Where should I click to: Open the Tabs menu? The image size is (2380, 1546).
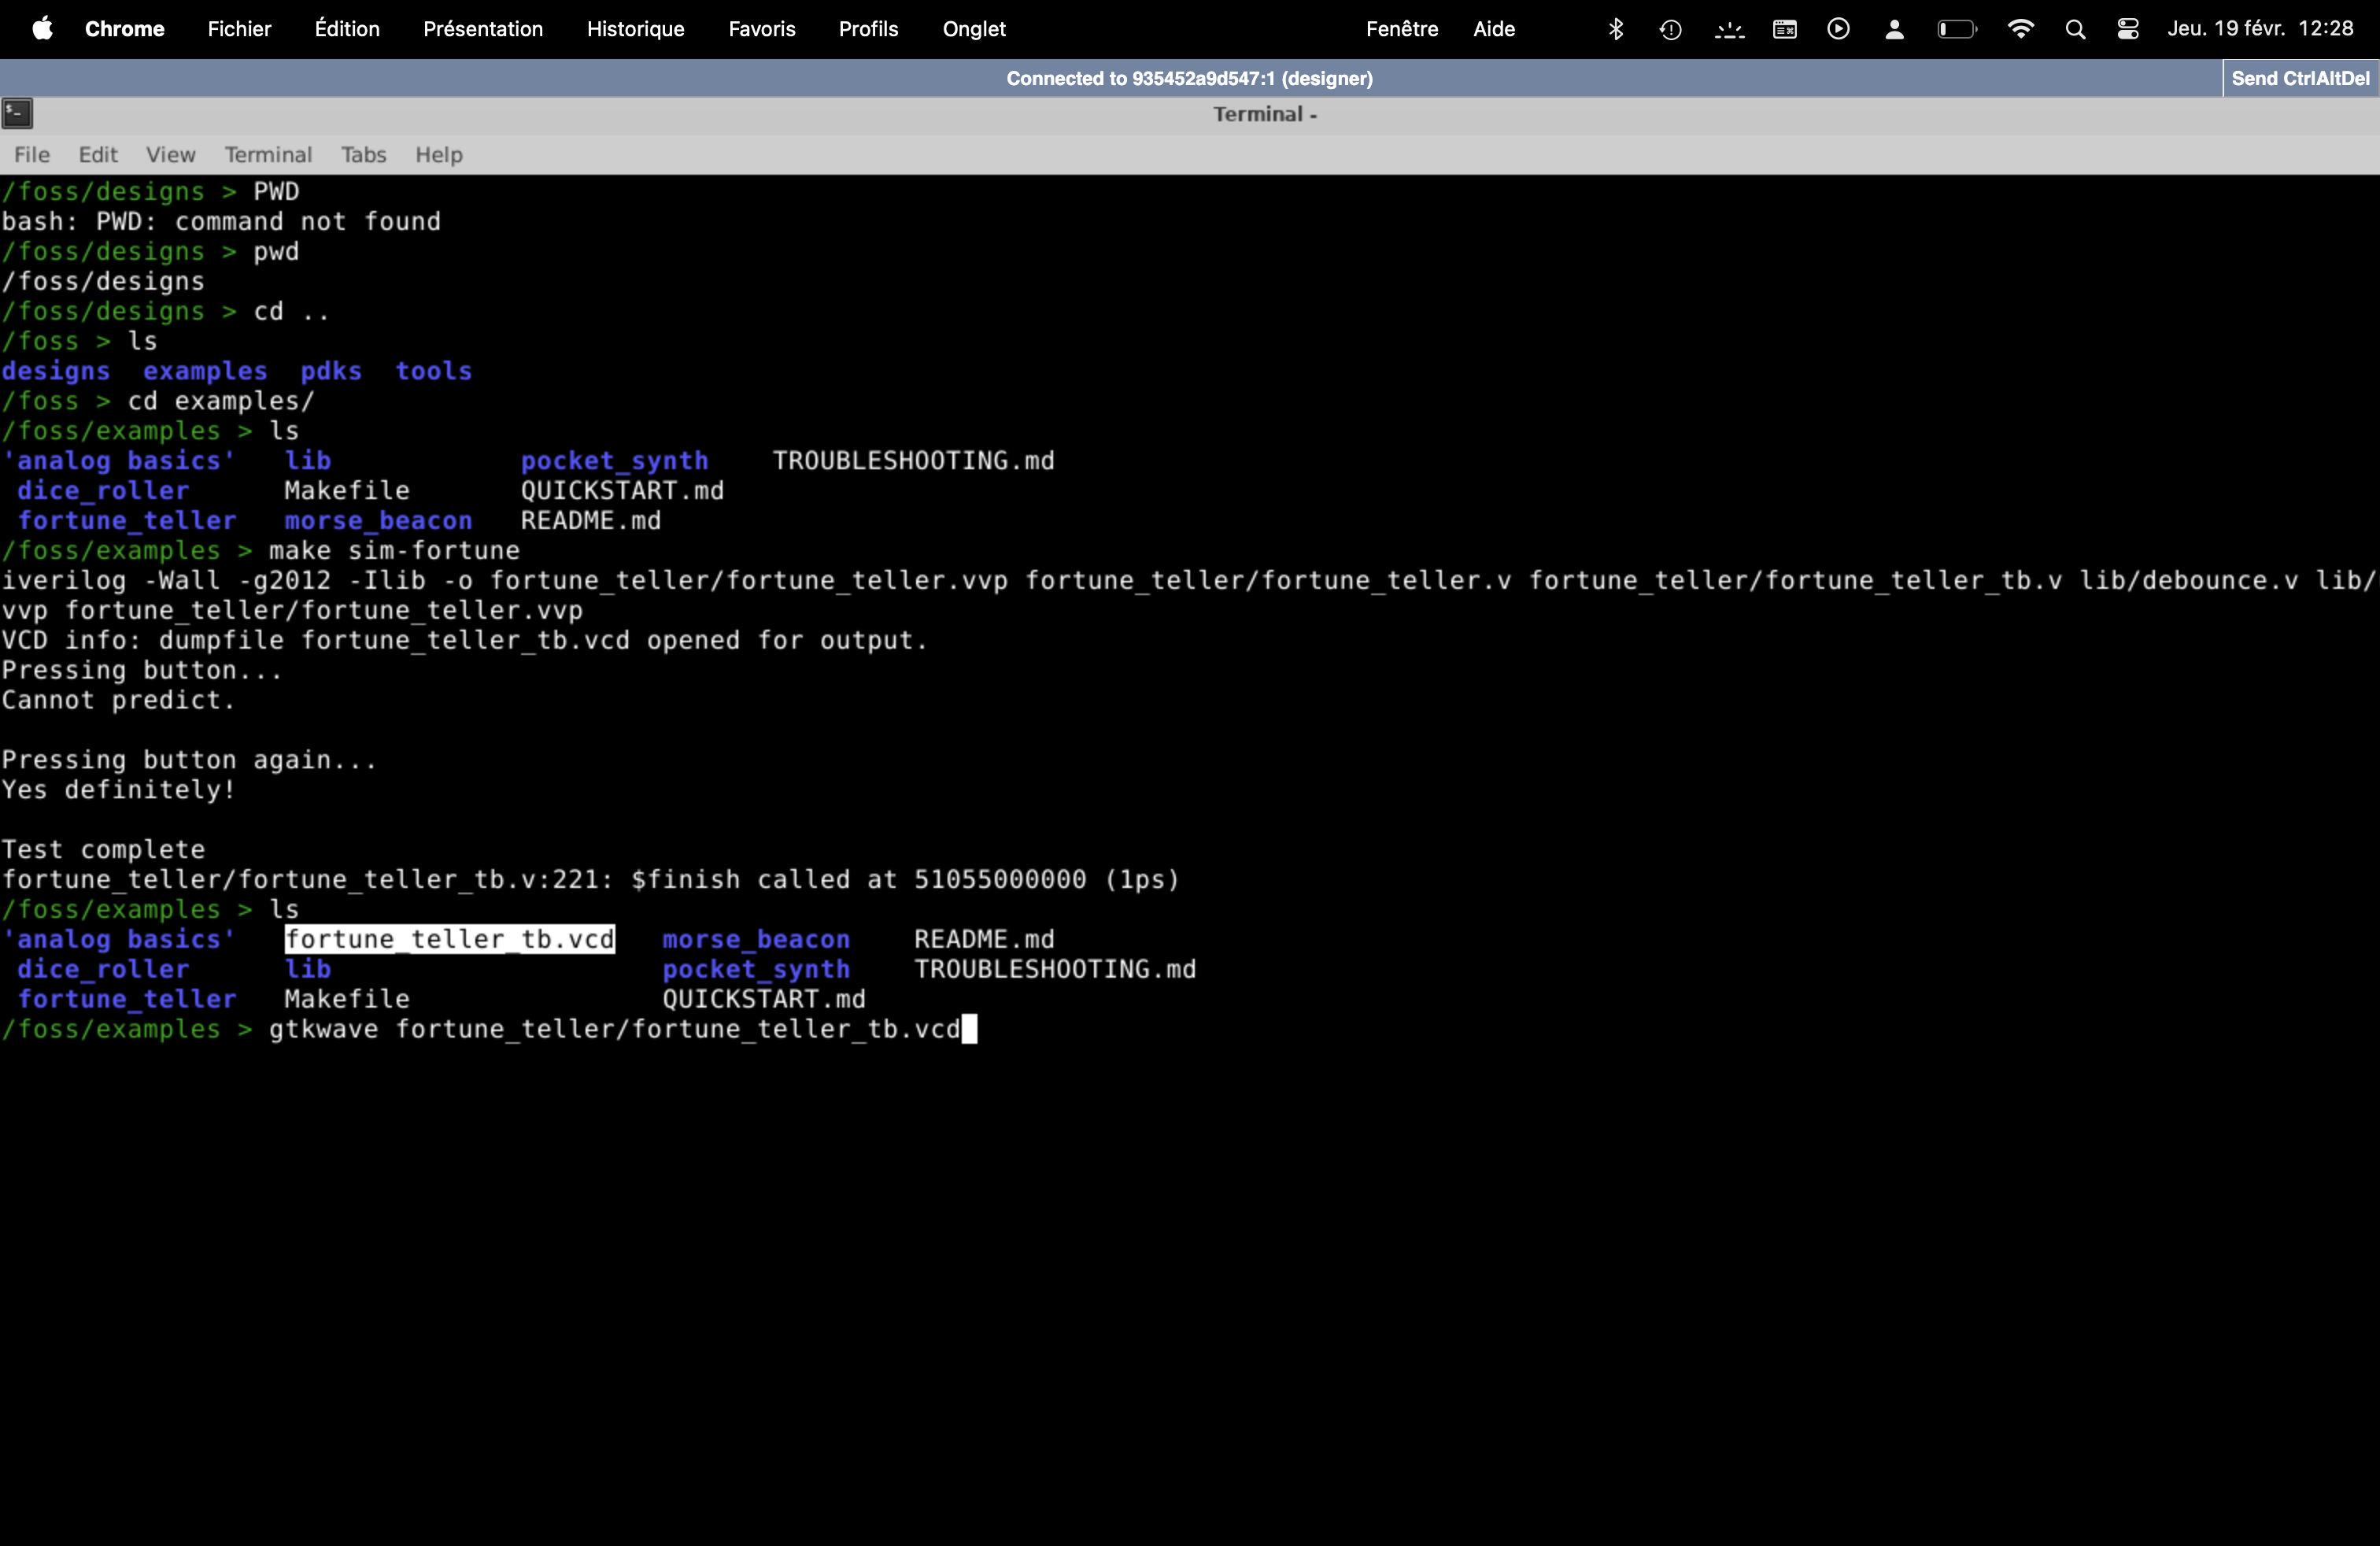pos(363,154)
